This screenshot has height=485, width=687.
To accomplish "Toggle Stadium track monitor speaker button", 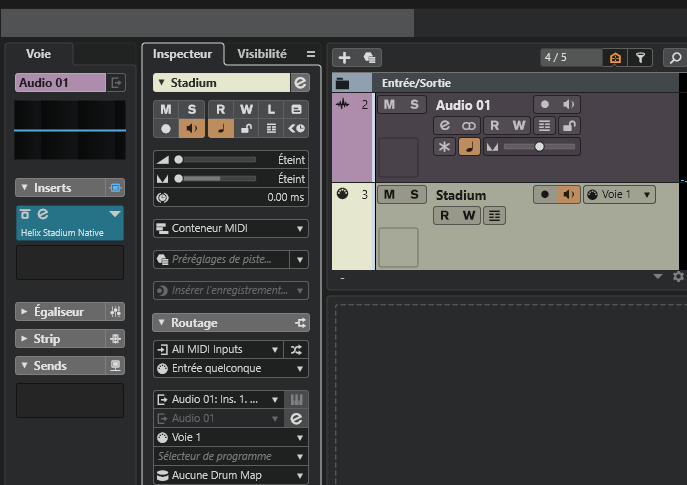I will (568, 195).
